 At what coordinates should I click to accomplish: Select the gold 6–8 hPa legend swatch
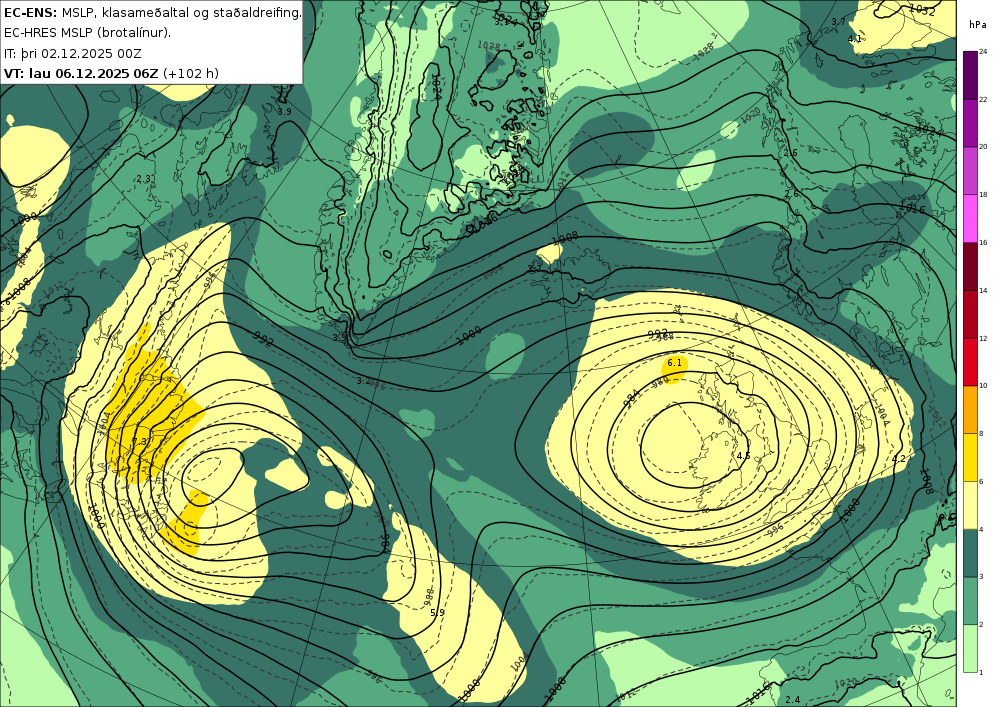(x=970, y=457)
